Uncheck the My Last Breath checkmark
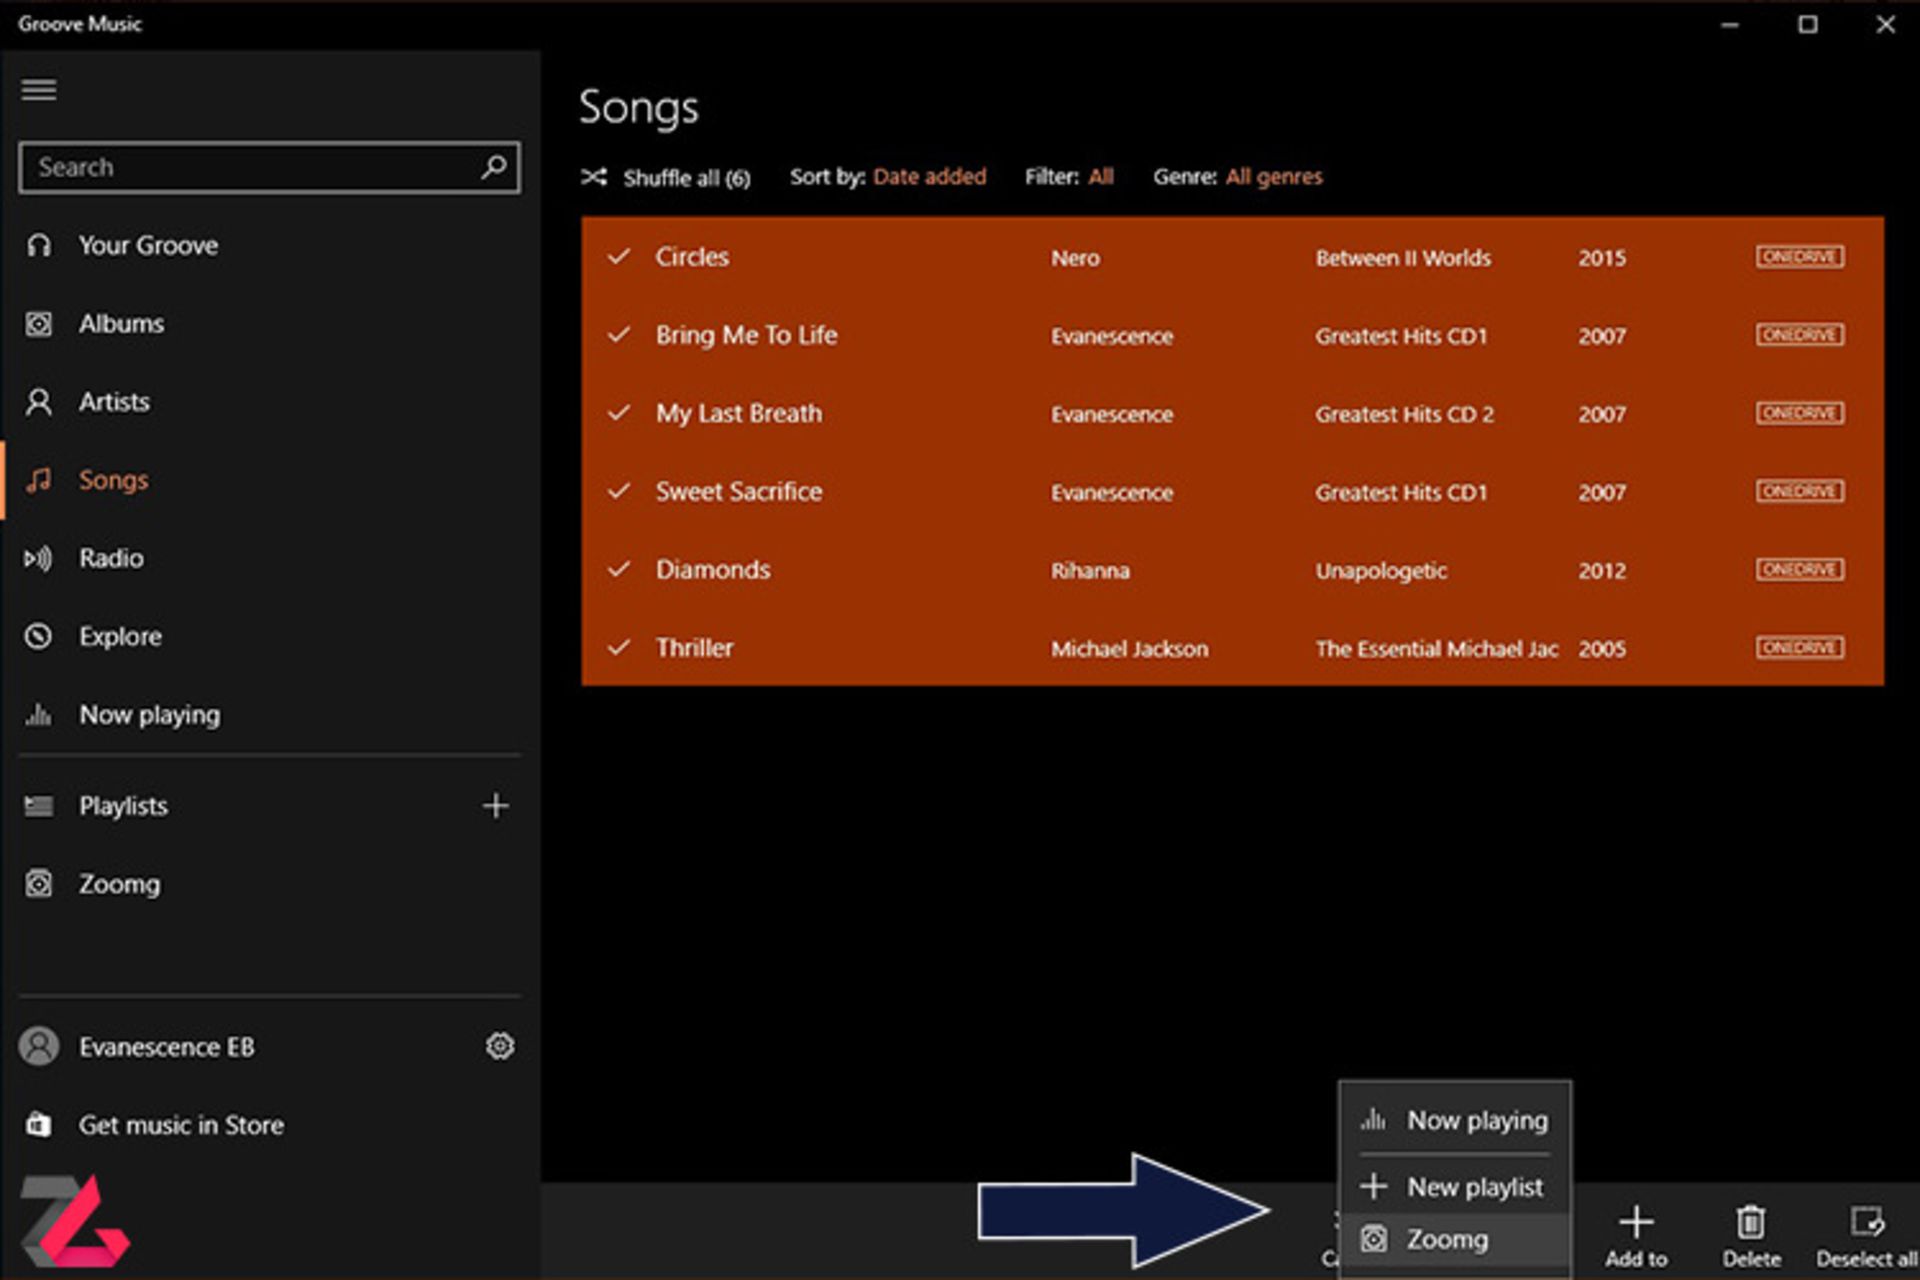This screenshot has height=1280, width=1920. (x=619, y=413)
